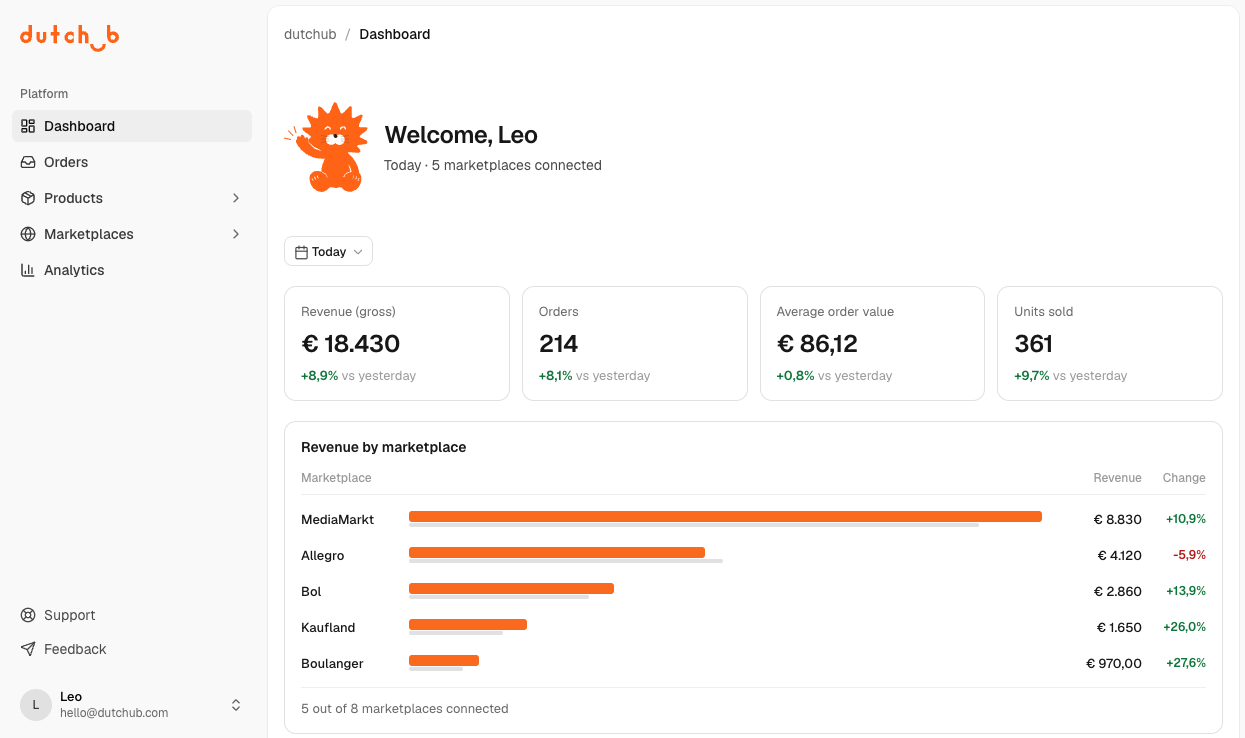Screen dimensions: 1245x738
Task: Click the Bol marketplace name
Action: pyautogui.click(x=311, y=592)
